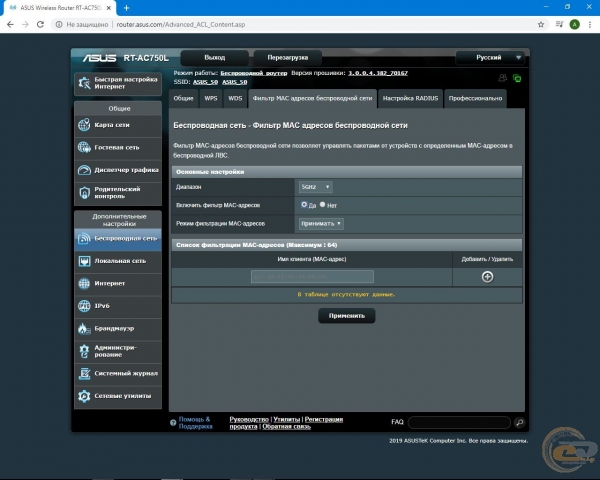
Task: Click the MAC address client name input field
Action: (x=311, y=277)
